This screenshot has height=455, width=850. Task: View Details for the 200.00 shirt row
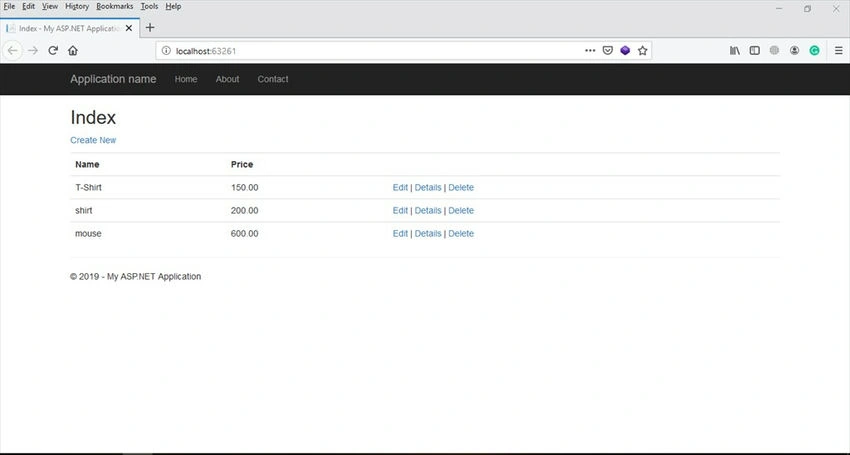tap(428, 210)
